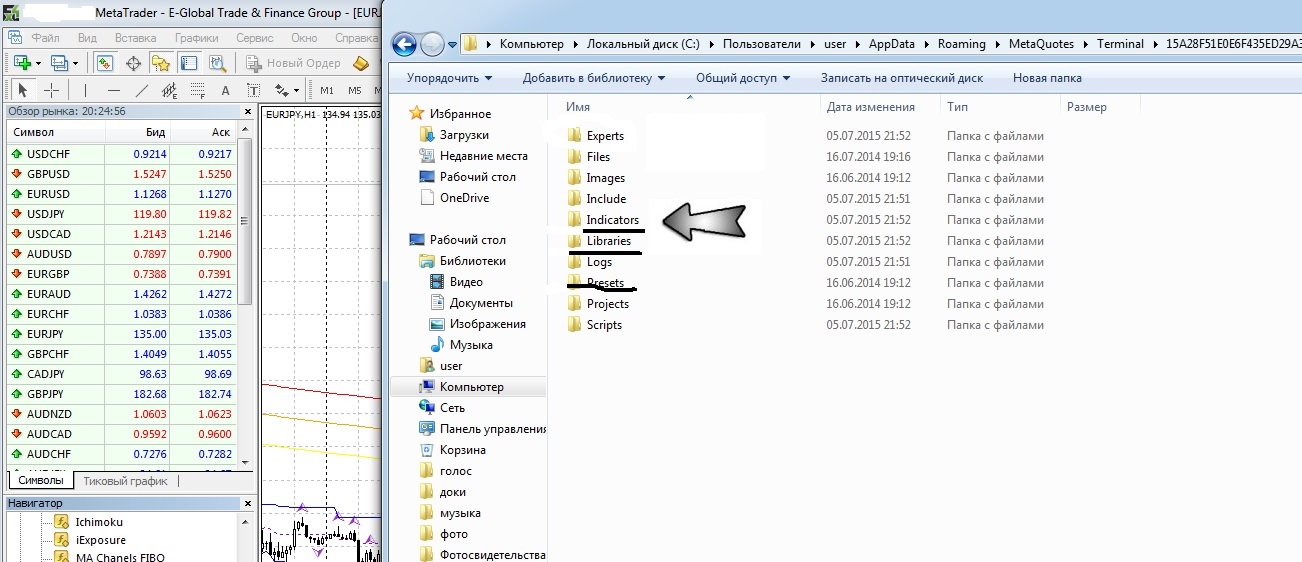Toggle the Terminal panel icon
Viewport: 1302px width, 562px height.
click(189, 63)
